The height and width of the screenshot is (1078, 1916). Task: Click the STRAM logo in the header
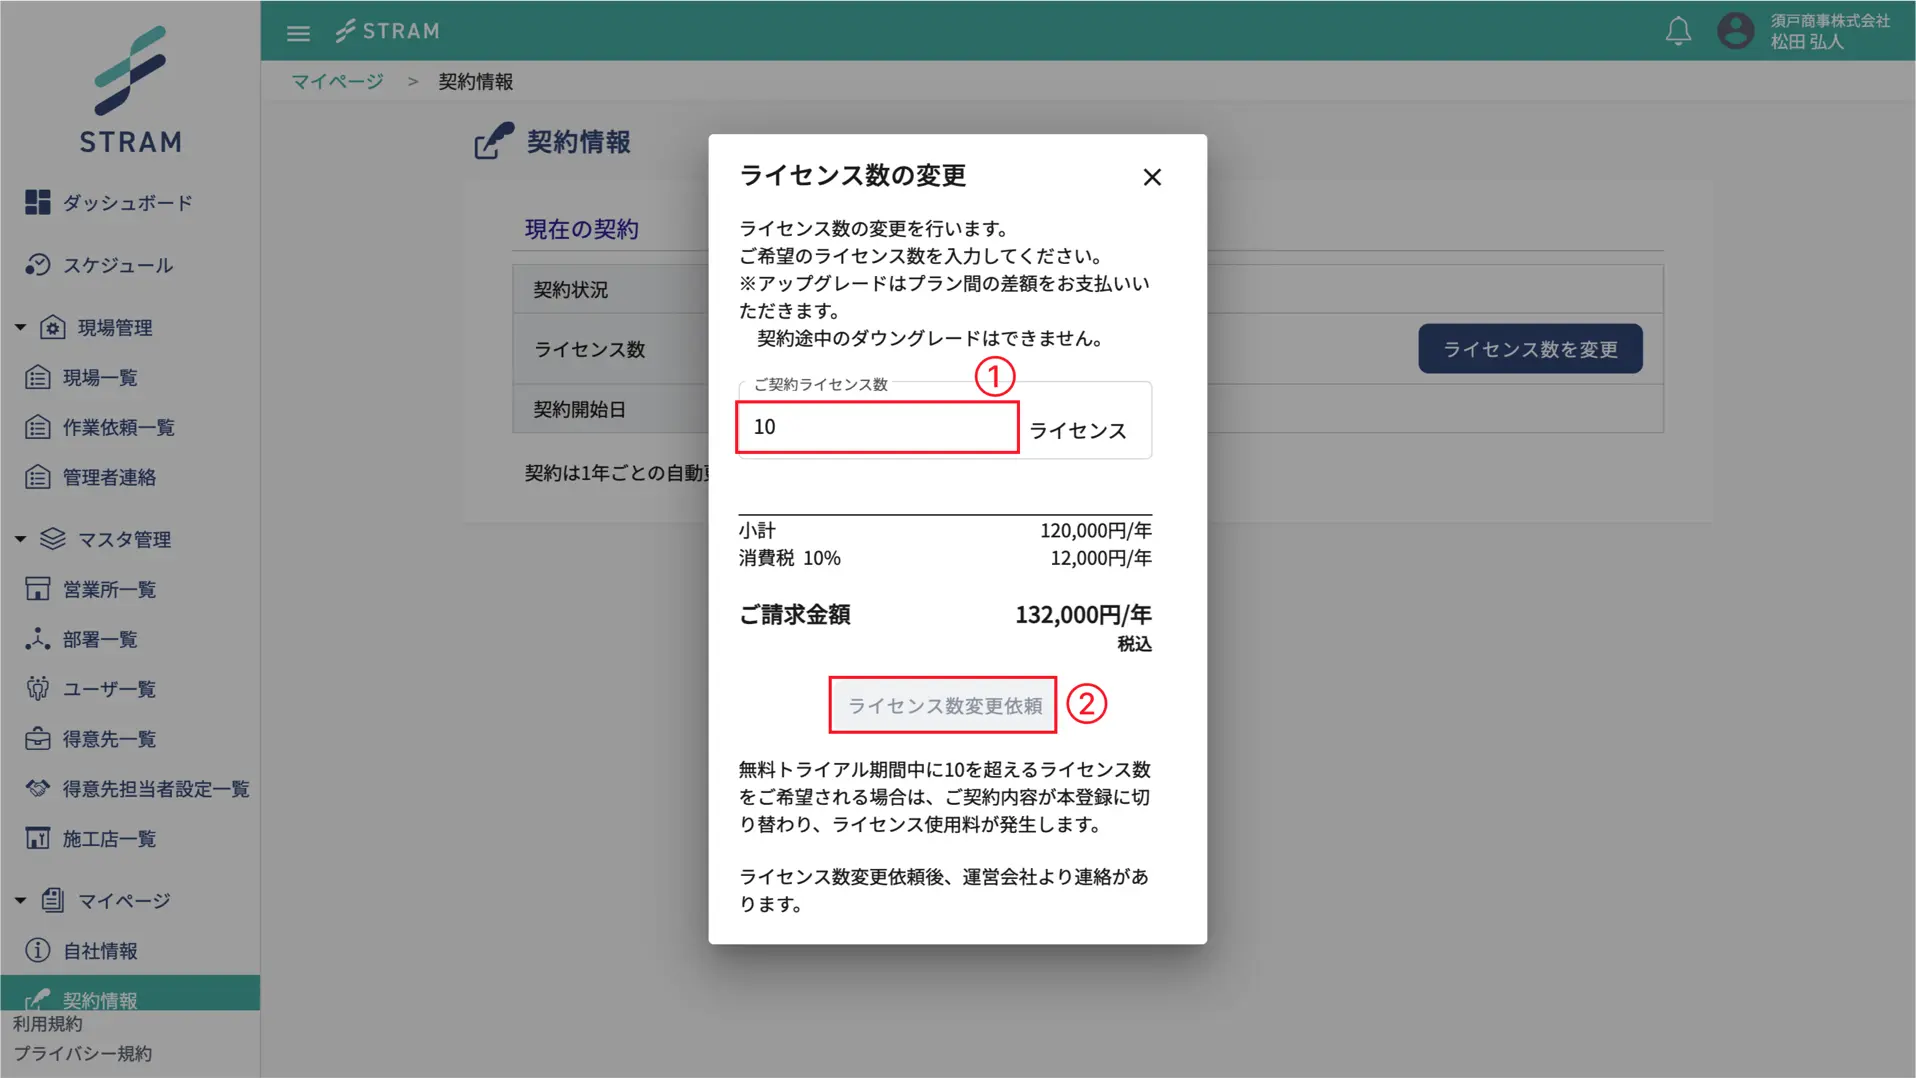(x=388, y=31)
